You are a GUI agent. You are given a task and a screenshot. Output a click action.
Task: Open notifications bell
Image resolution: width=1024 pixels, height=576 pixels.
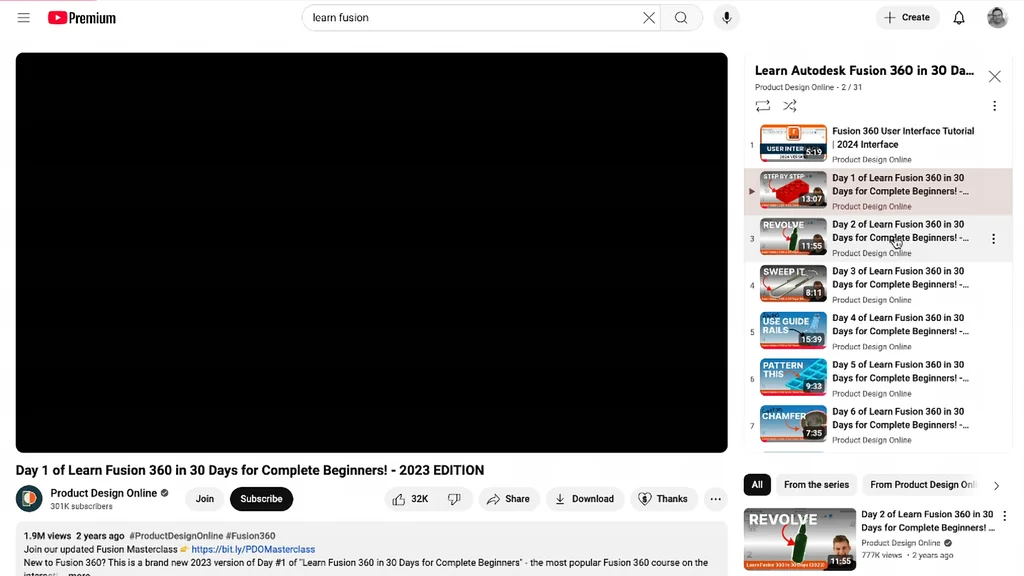959,18
